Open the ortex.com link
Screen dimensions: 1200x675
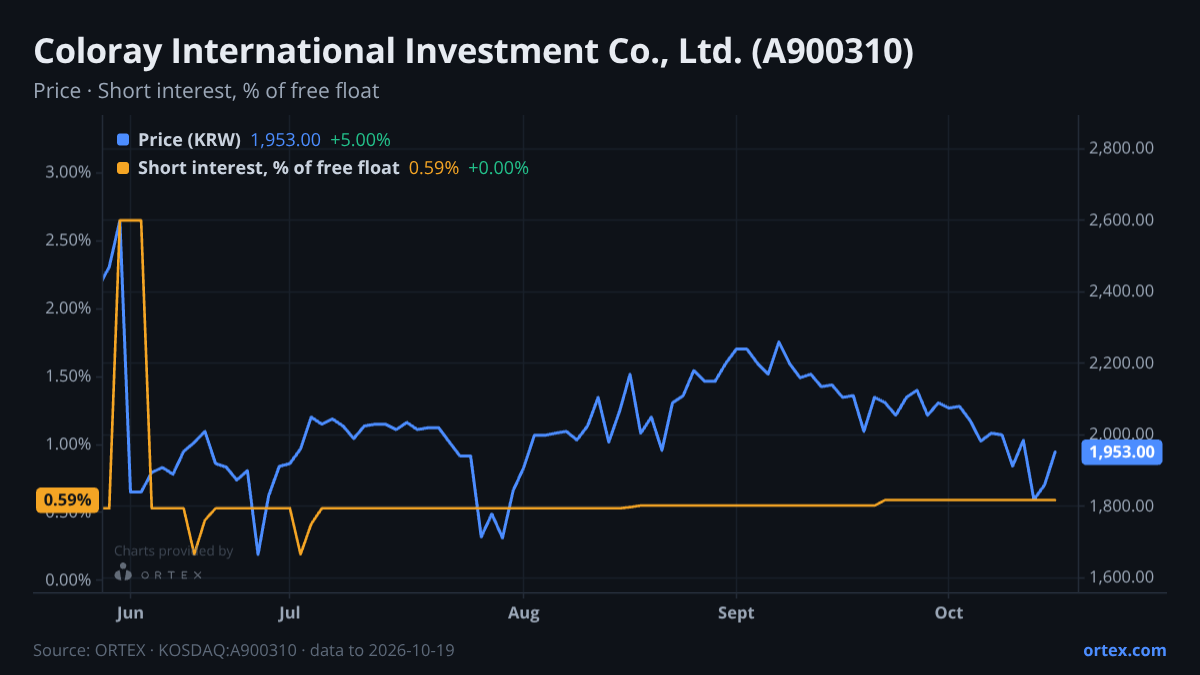tap(1125, 650)
